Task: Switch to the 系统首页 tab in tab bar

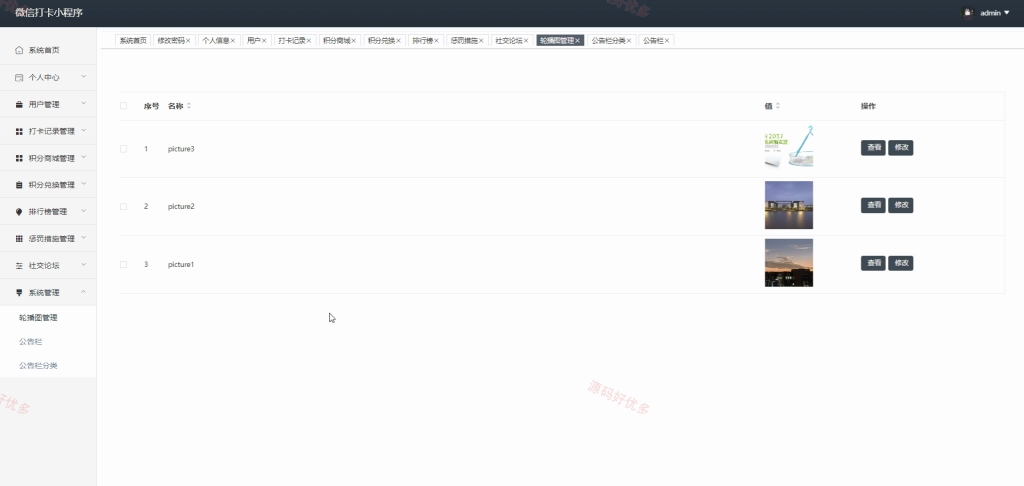Action: (x=133, y=40)
